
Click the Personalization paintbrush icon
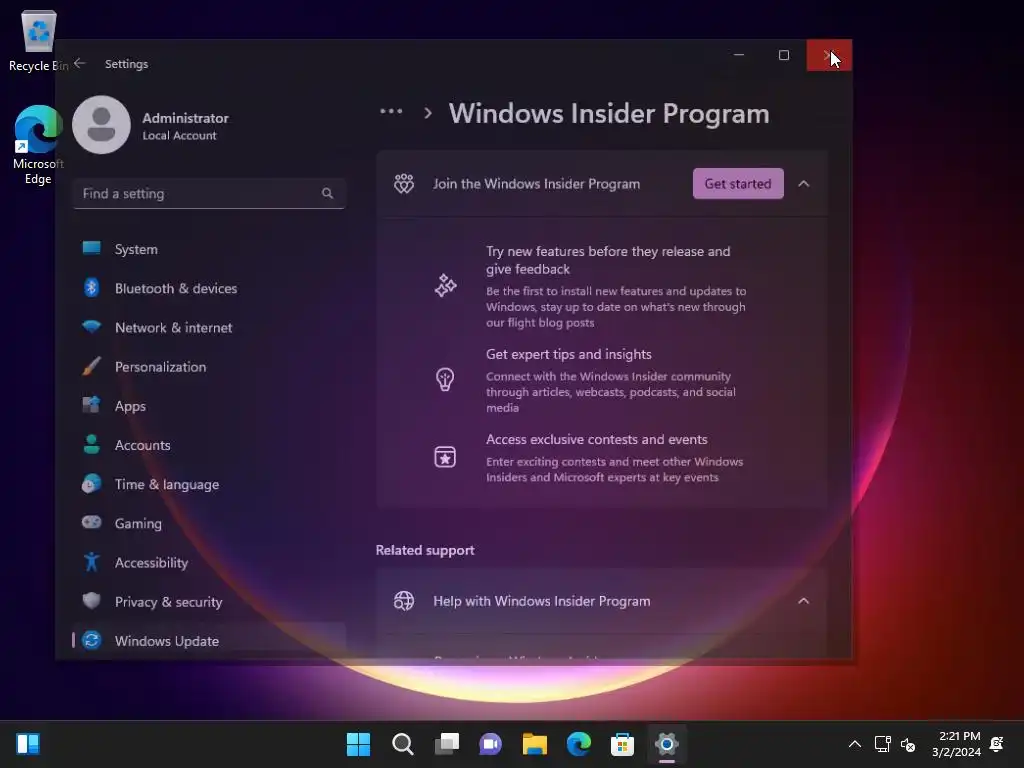[91, 366]
